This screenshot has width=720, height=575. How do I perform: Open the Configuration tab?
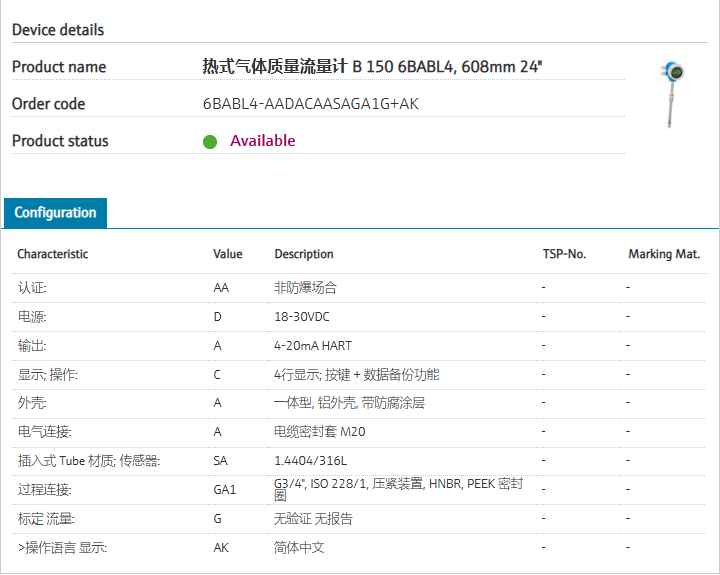pos(55,213)
